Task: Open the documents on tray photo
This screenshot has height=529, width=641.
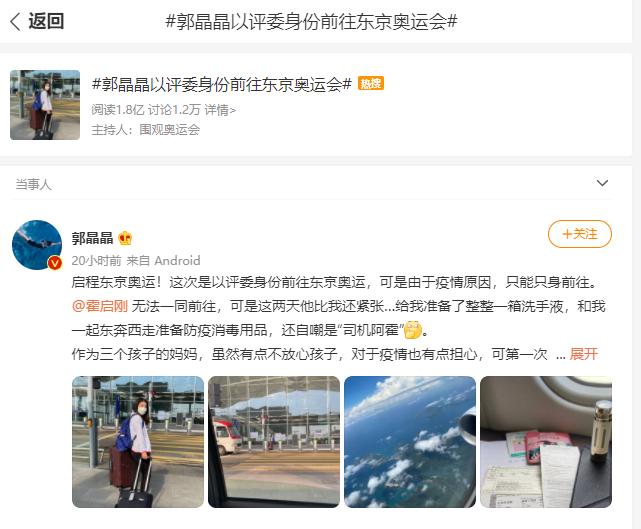Action: click(546, 442)
